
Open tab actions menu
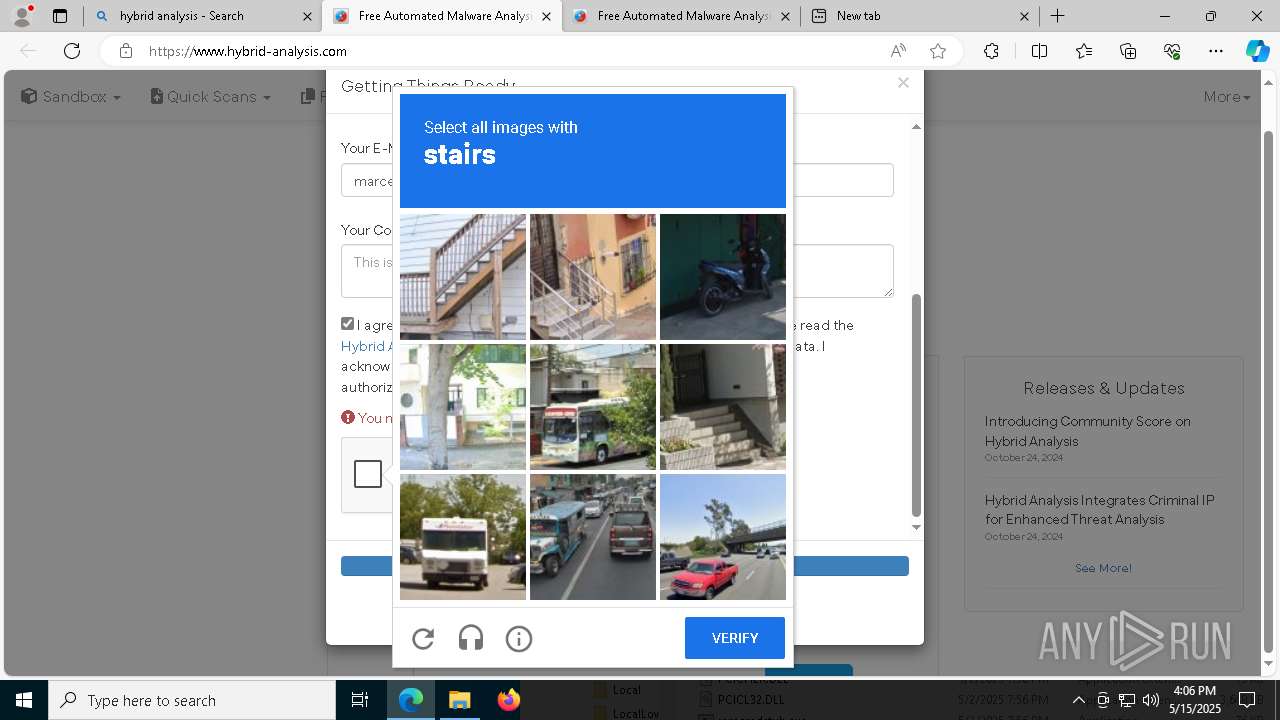pos(60,16)
